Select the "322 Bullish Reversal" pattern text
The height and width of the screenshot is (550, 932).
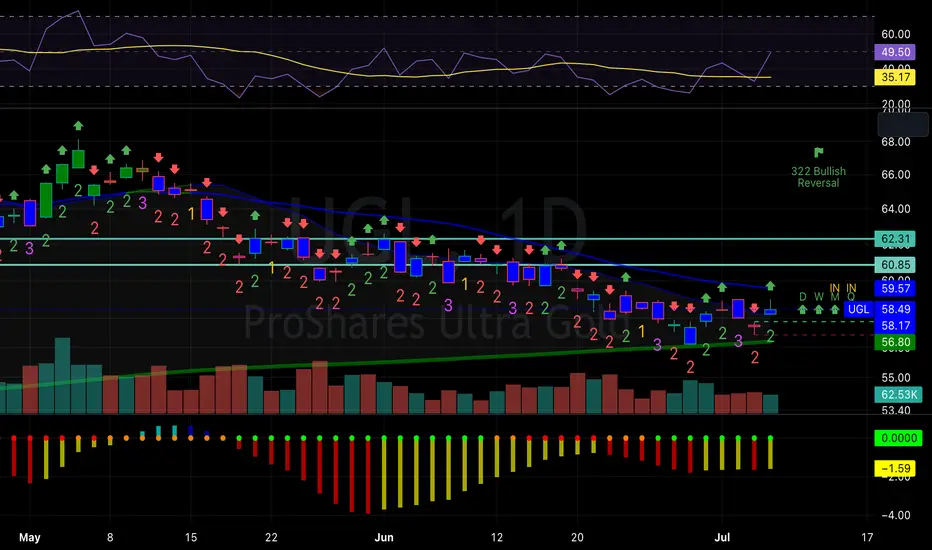click(x=818, y=177)
